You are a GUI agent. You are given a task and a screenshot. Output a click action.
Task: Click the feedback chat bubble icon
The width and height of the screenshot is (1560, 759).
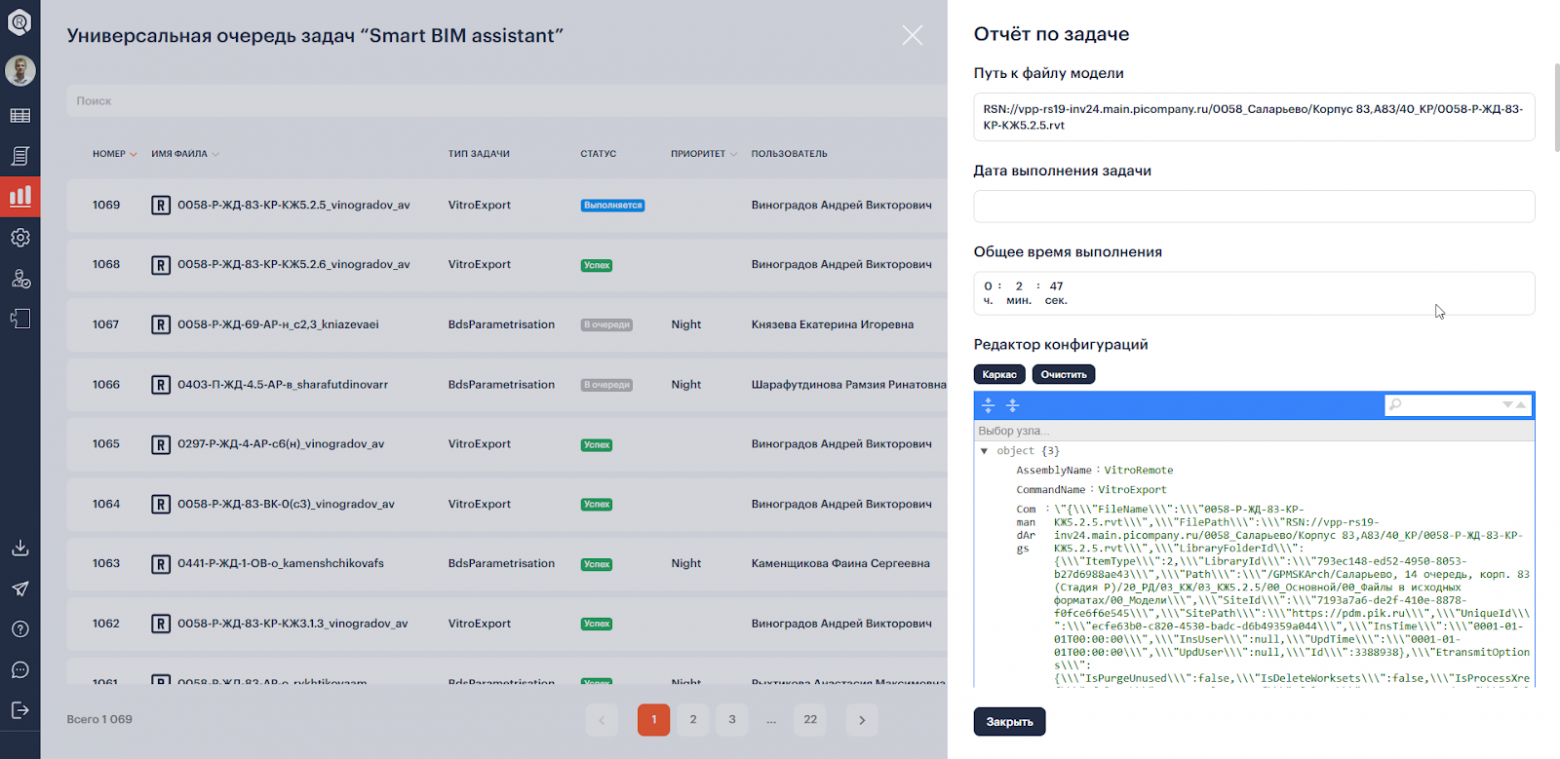point(20,669)
